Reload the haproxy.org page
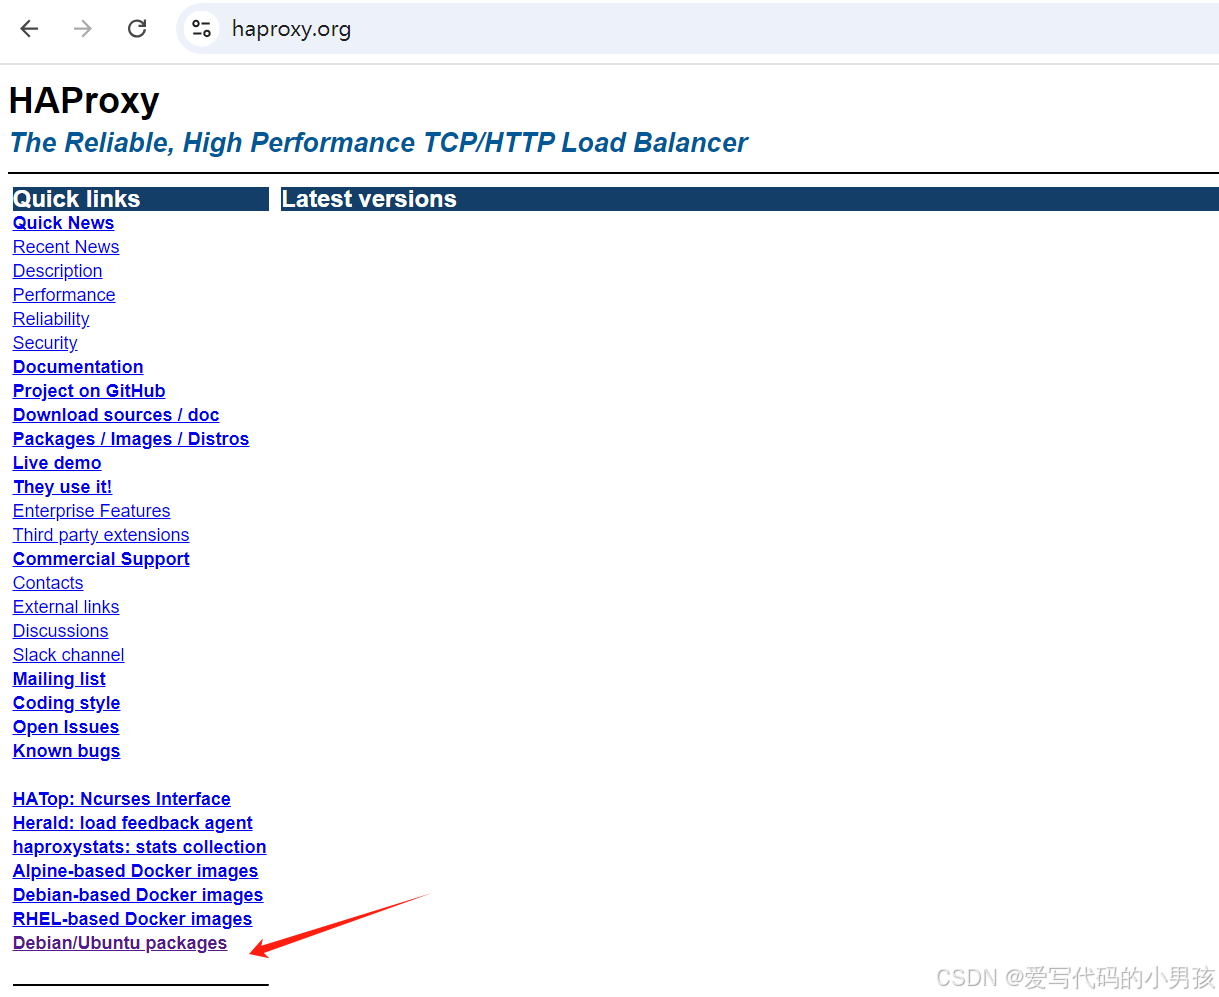Viewport: 1219px width, 997px height. 137,29
